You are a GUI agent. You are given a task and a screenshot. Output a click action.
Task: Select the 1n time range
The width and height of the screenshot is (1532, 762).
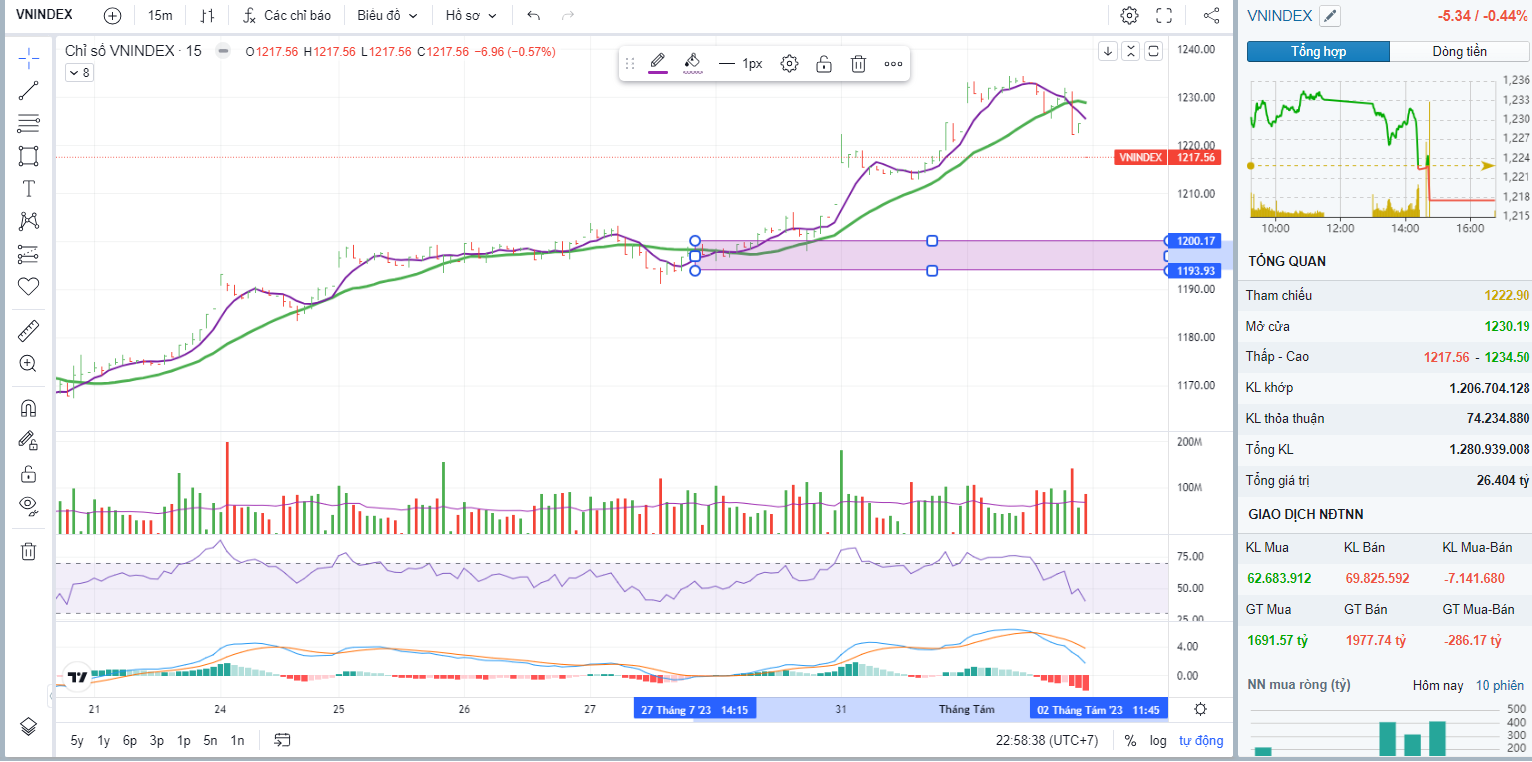tap(237, 741)
